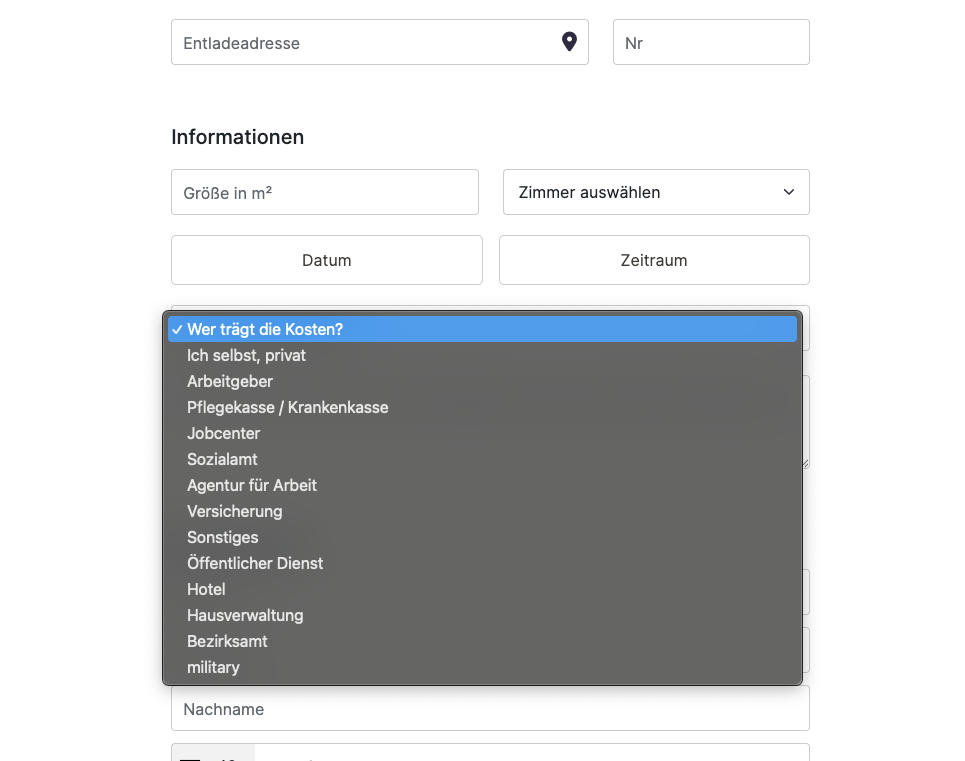Choose Hausverwaltung option
This screenshot has width=965, height=761.
[482, 615]
